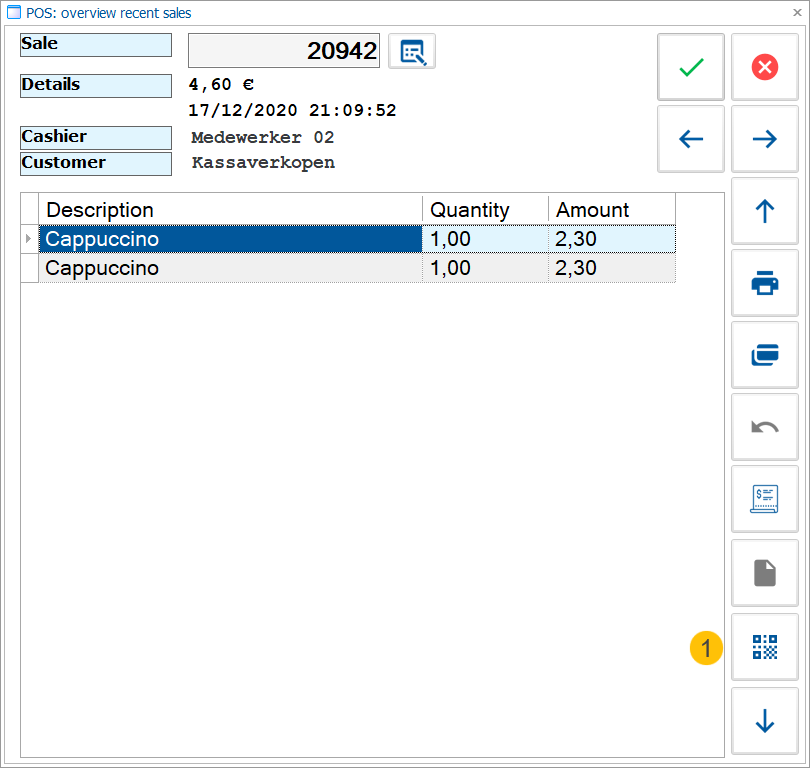Click the downward arrow button
The height and width of the screenshot is (768, 810).
tap(764, 721)
